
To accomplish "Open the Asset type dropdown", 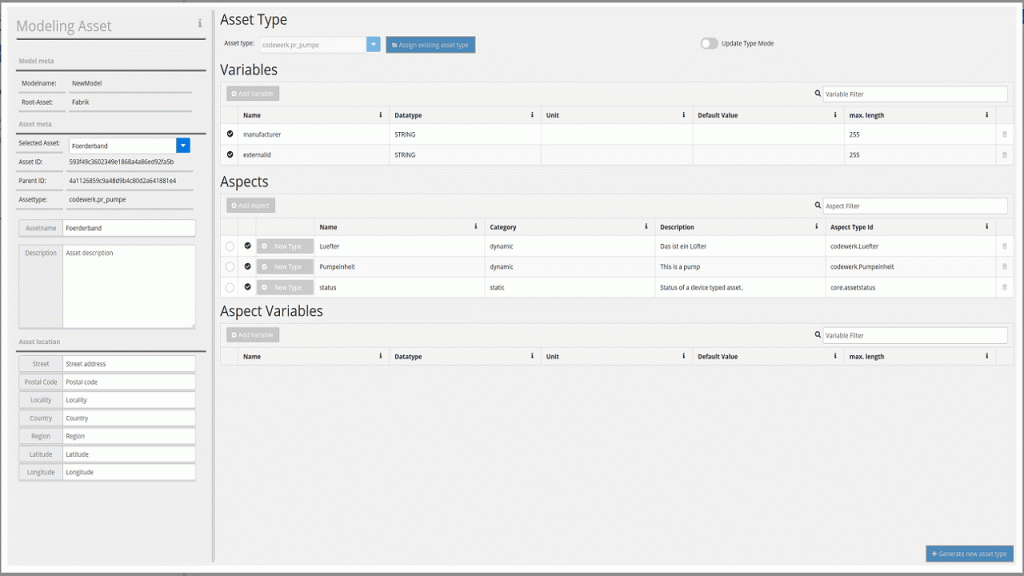I will (x=373, y=44).
